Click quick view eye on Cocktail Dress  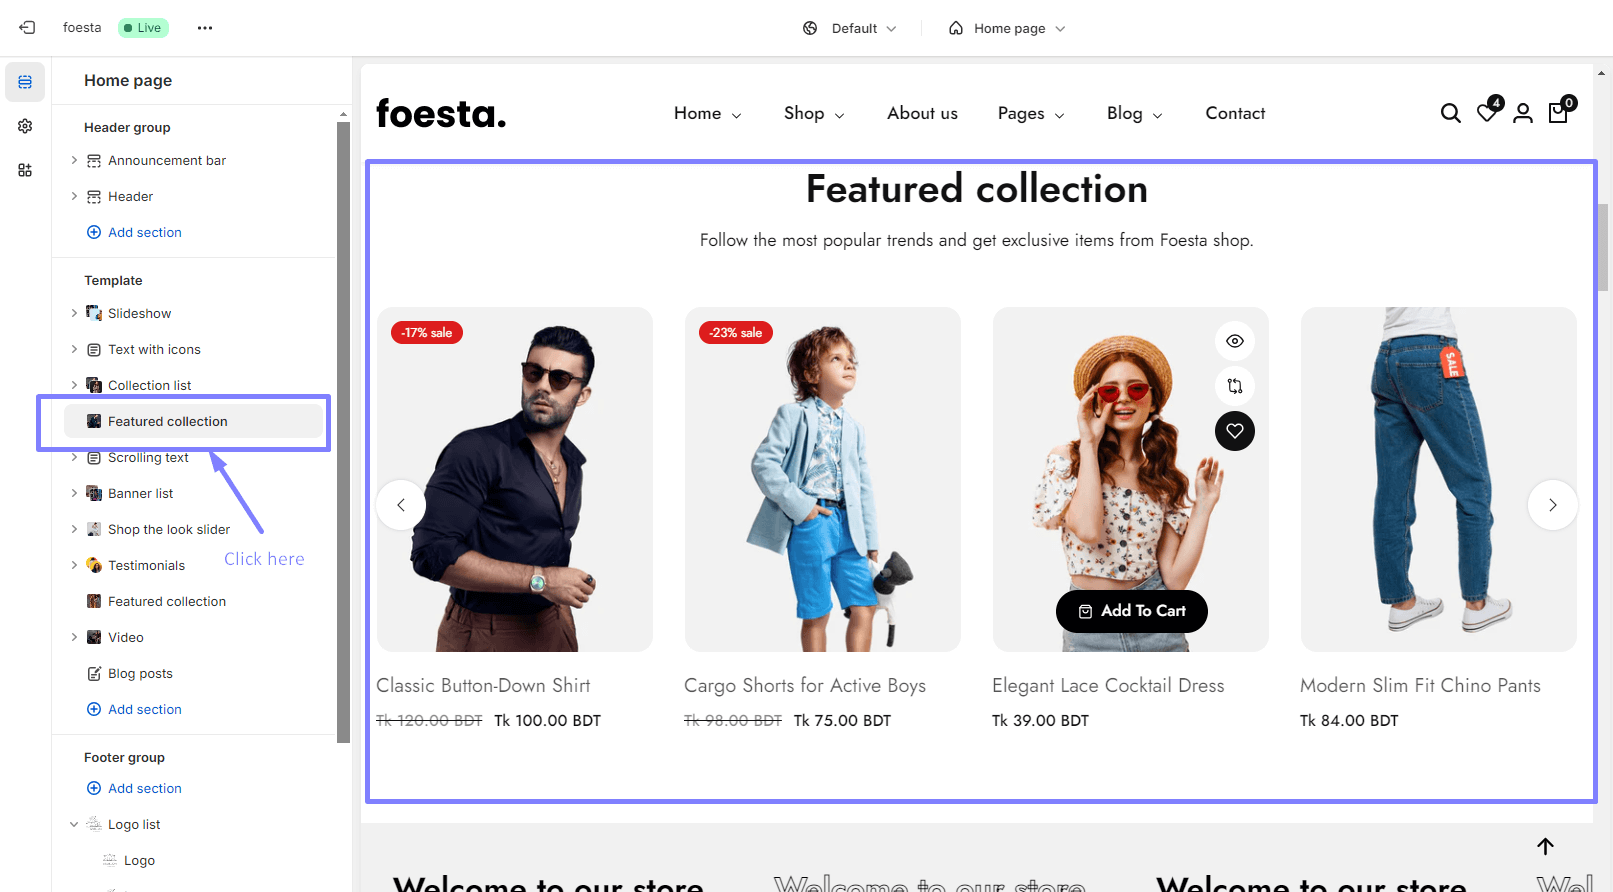pos(1235,341)
